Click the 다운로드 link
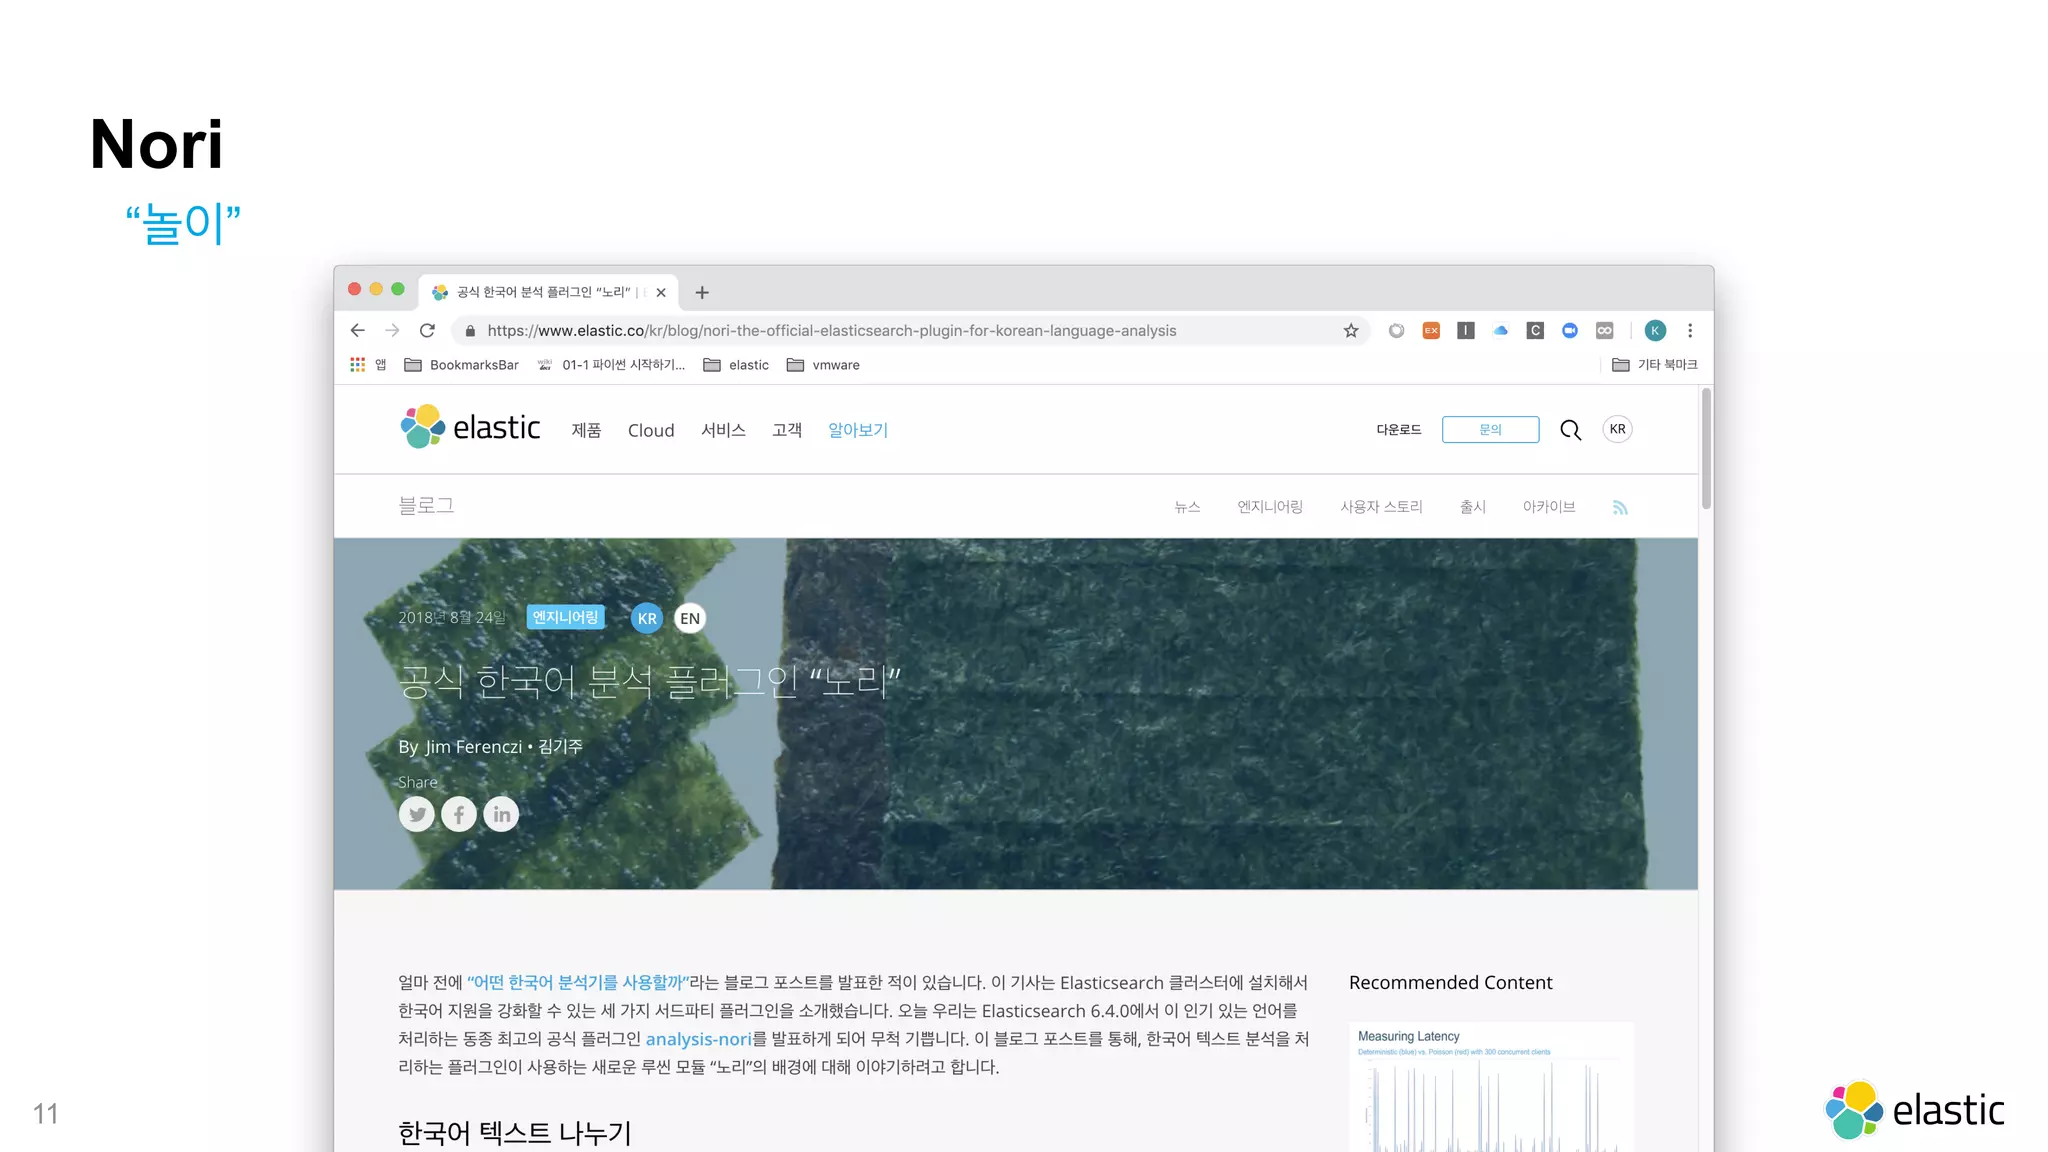Image resolution: width=2048 pixels, height=1152 pixels. click(x=1398, y=430)
